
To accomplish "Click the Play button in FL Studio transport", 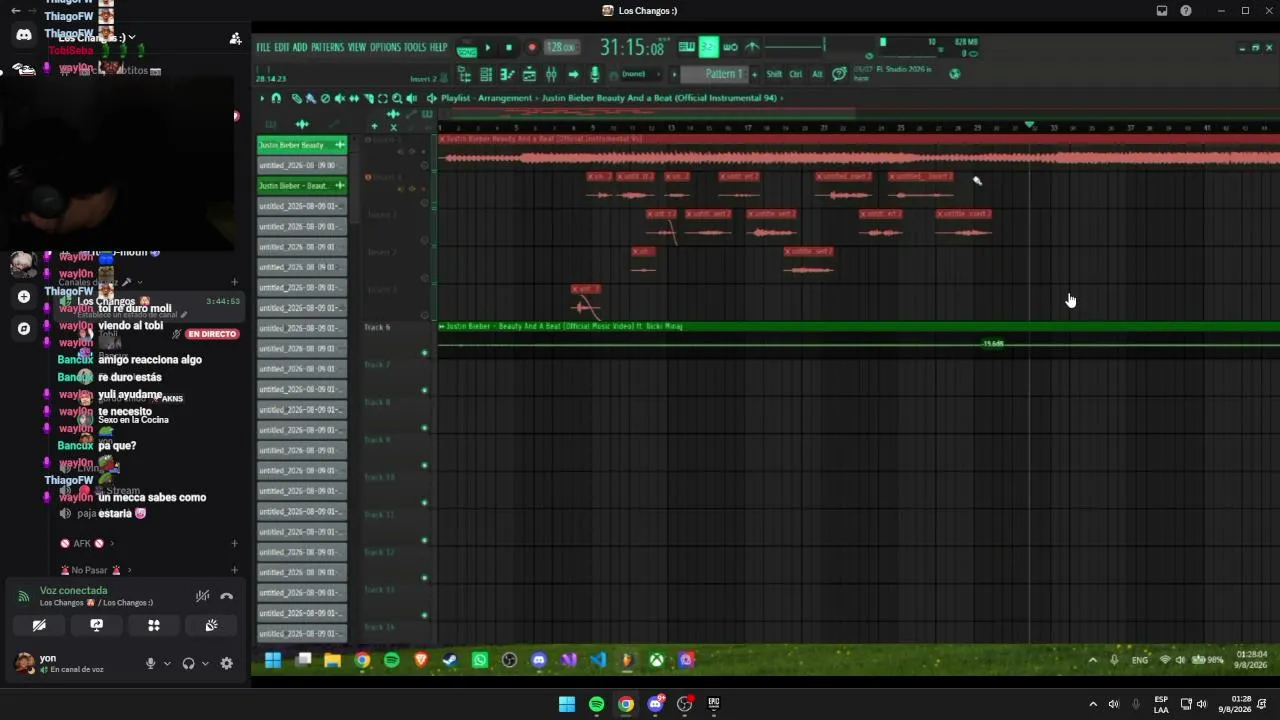I will (488, 47).
